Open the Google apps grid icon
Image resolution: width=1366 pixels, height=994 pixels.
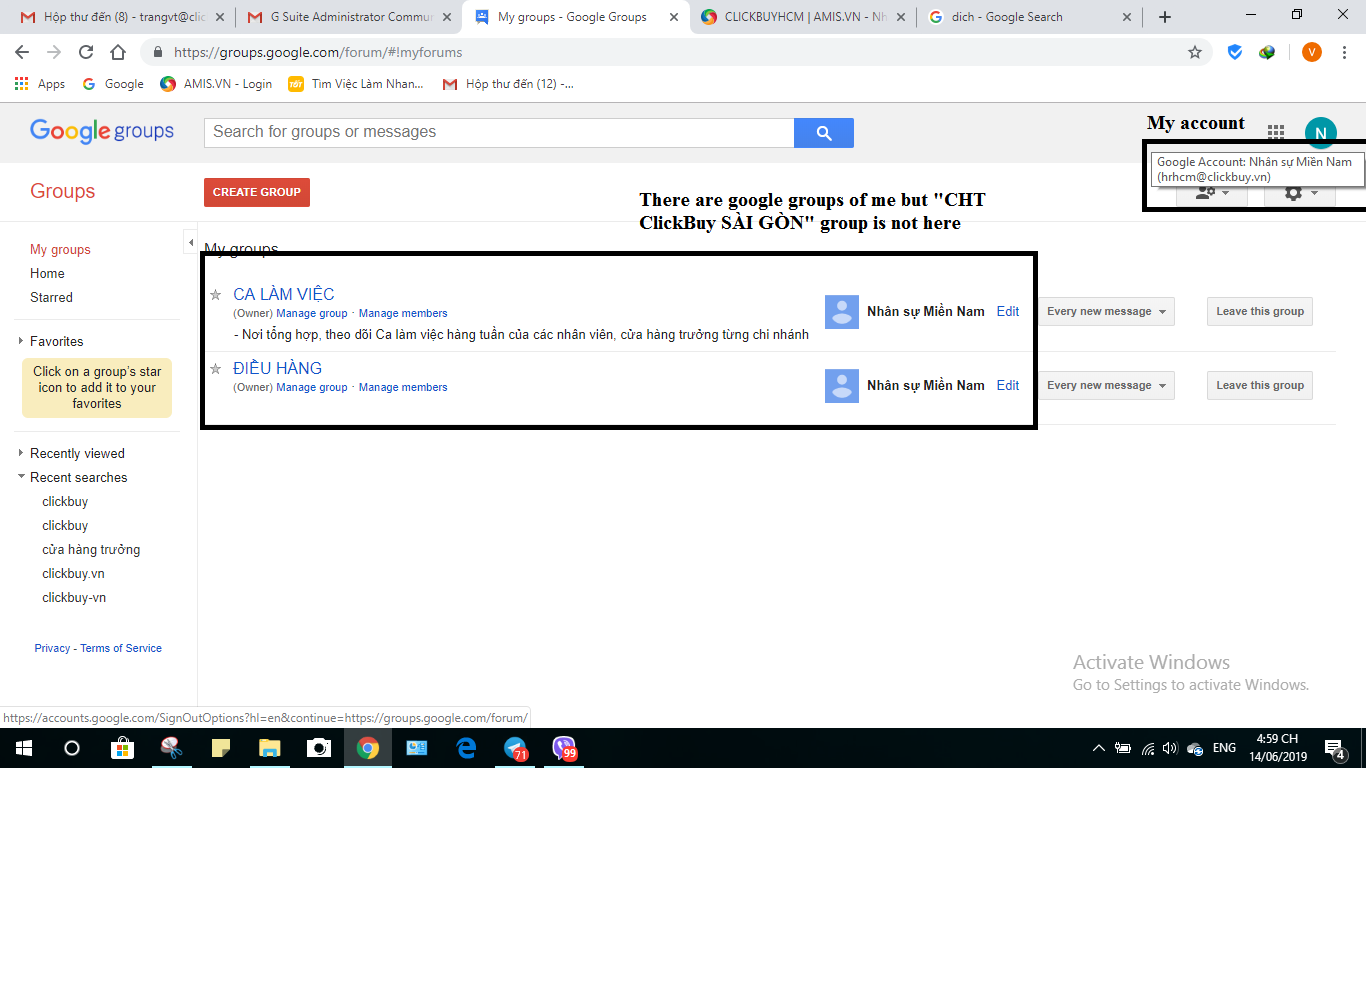click(1276, 131)
